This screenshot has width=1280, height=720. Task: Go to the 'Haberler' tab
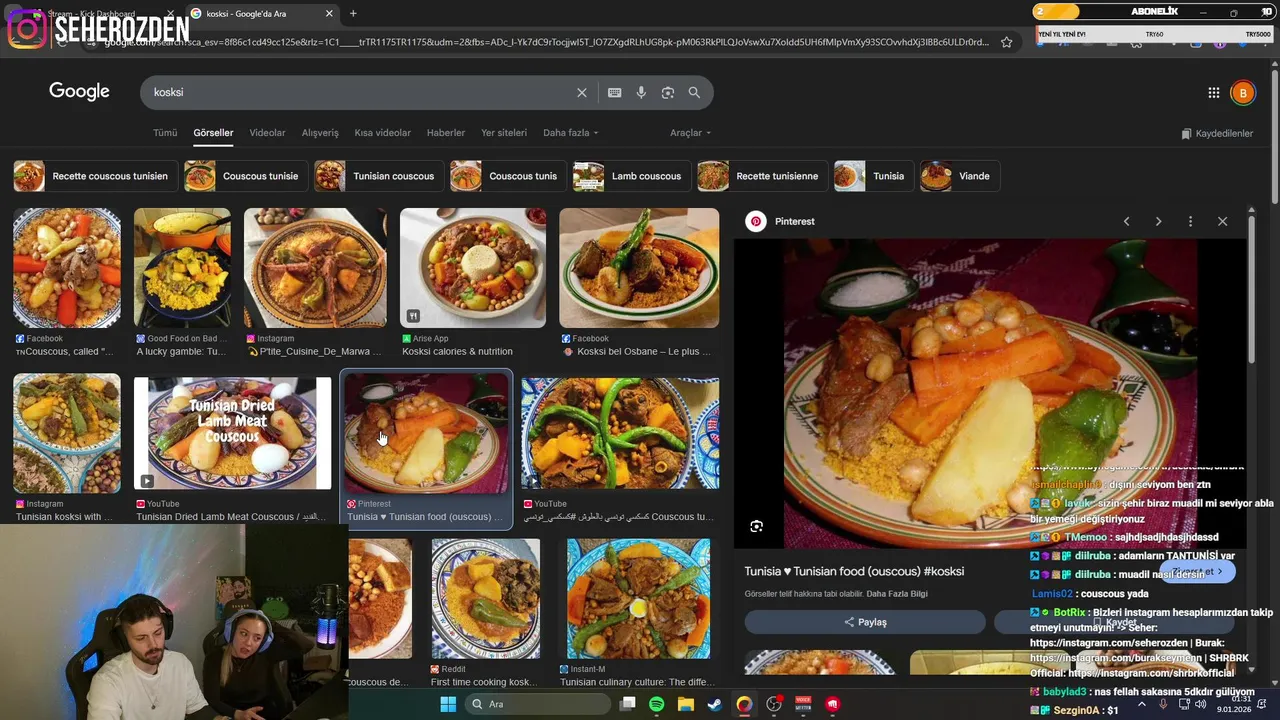pyautogui.click(x=446, y=133)
